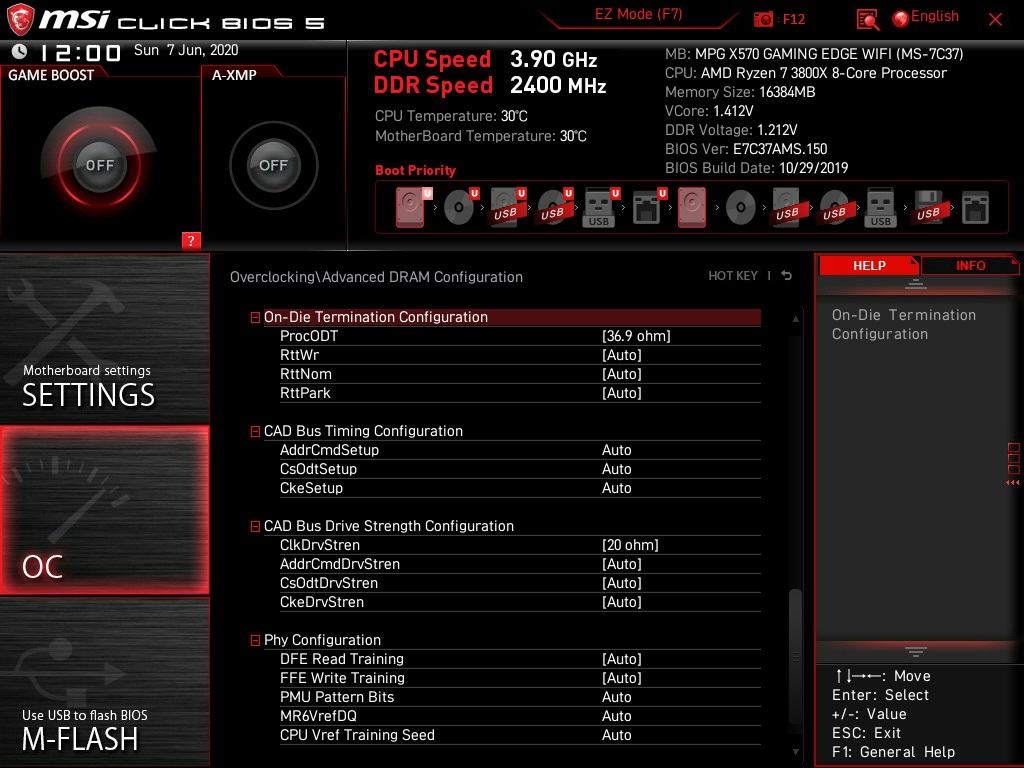
Task: Open the CkeDrvStren [Auto] dropdown
Action: point(622,601)
